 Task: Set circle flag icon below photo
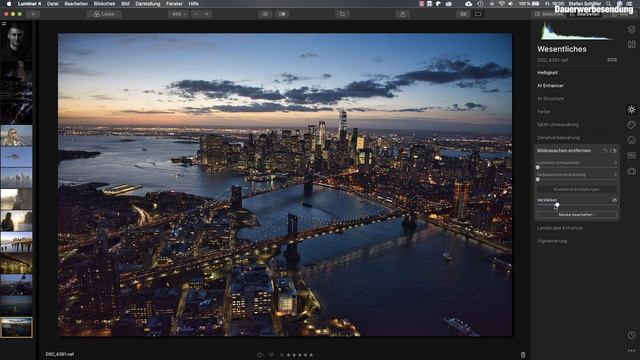[x=260, y=355]
